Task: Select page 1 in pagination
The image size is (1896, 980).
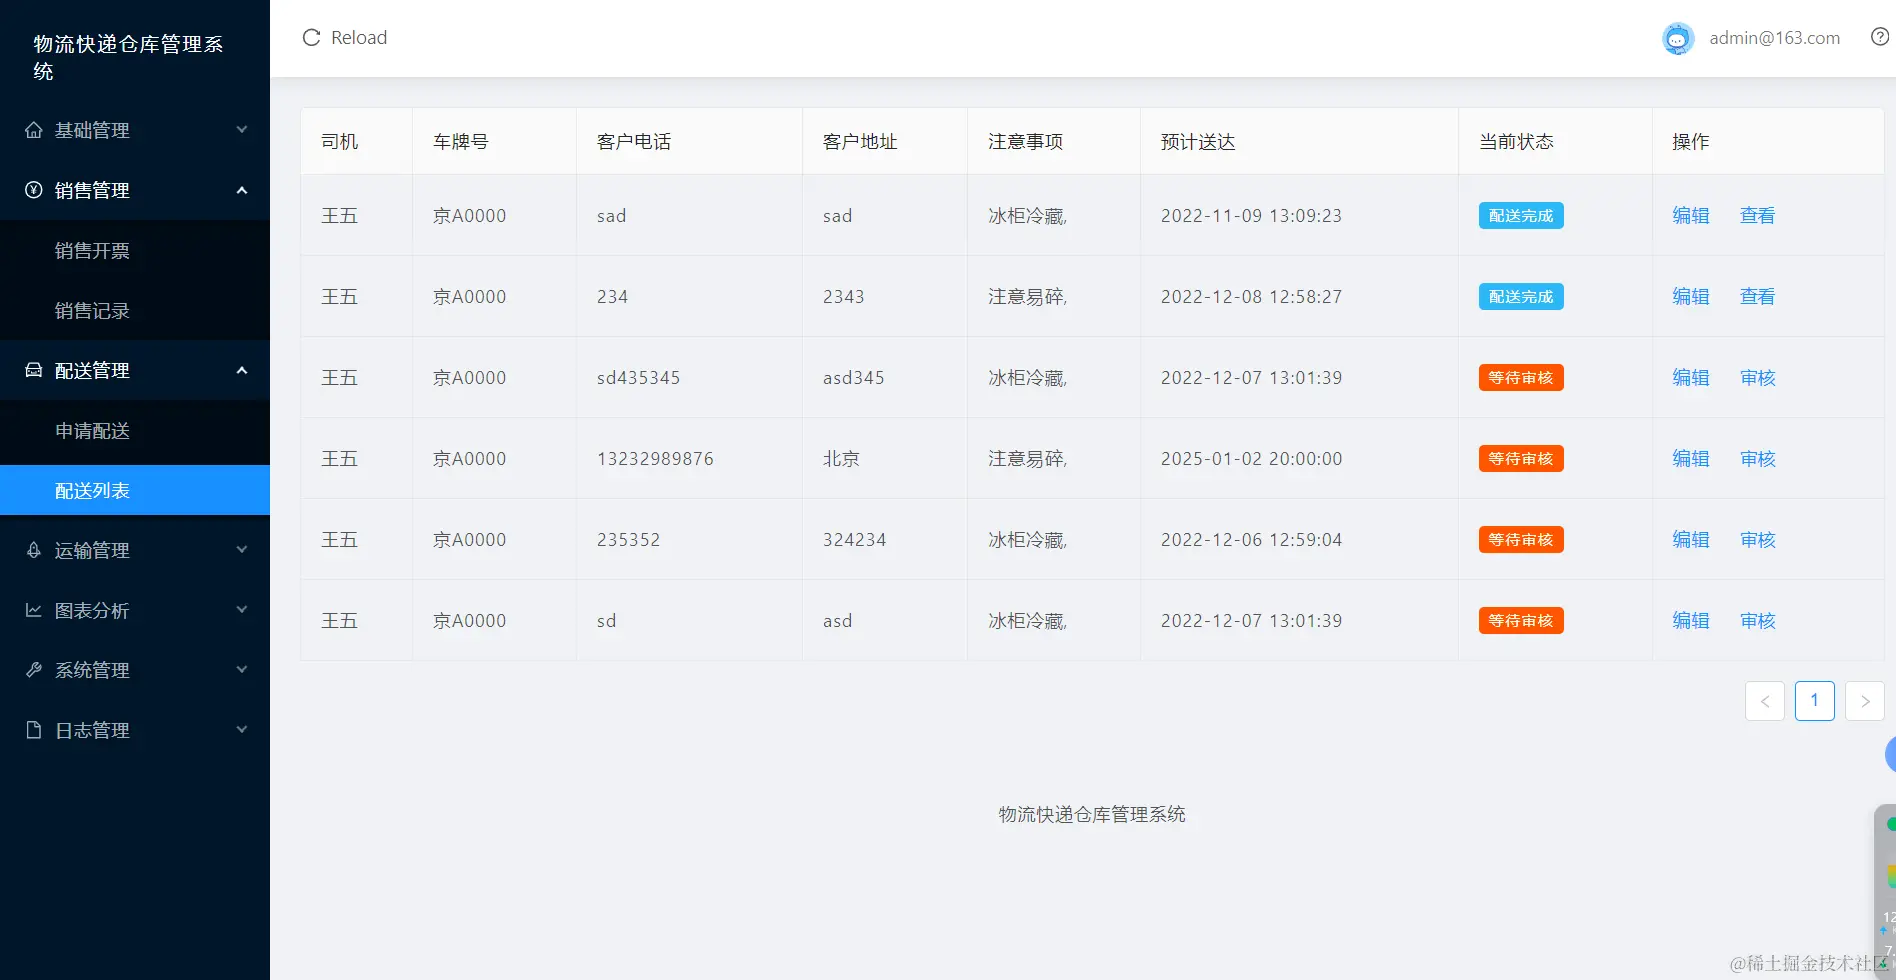Action: point(1815,701)
